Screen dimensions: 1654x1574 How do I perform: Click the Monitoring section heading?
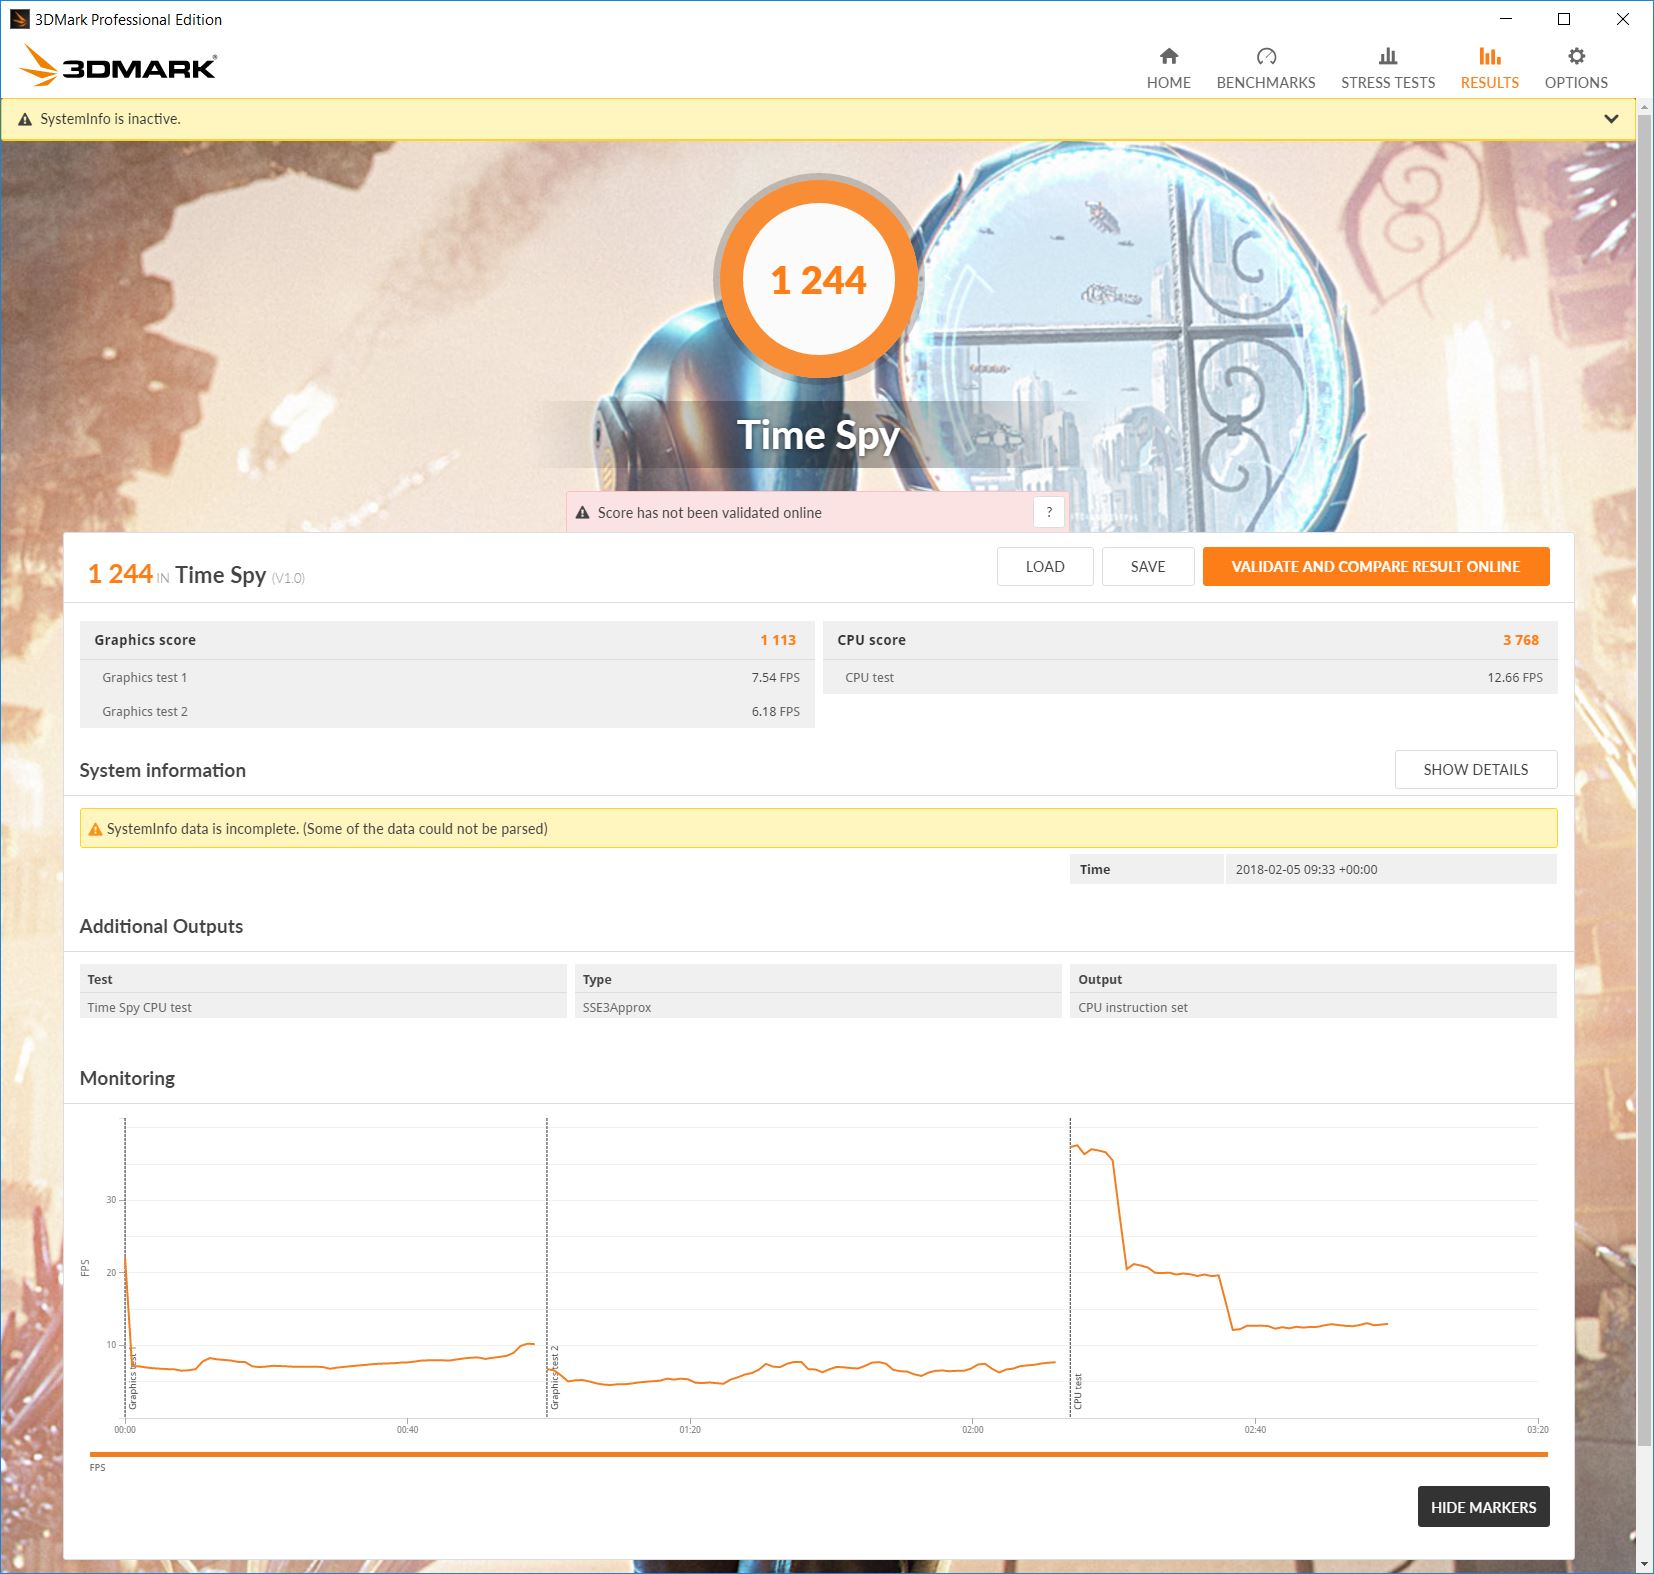[127, 1078]
